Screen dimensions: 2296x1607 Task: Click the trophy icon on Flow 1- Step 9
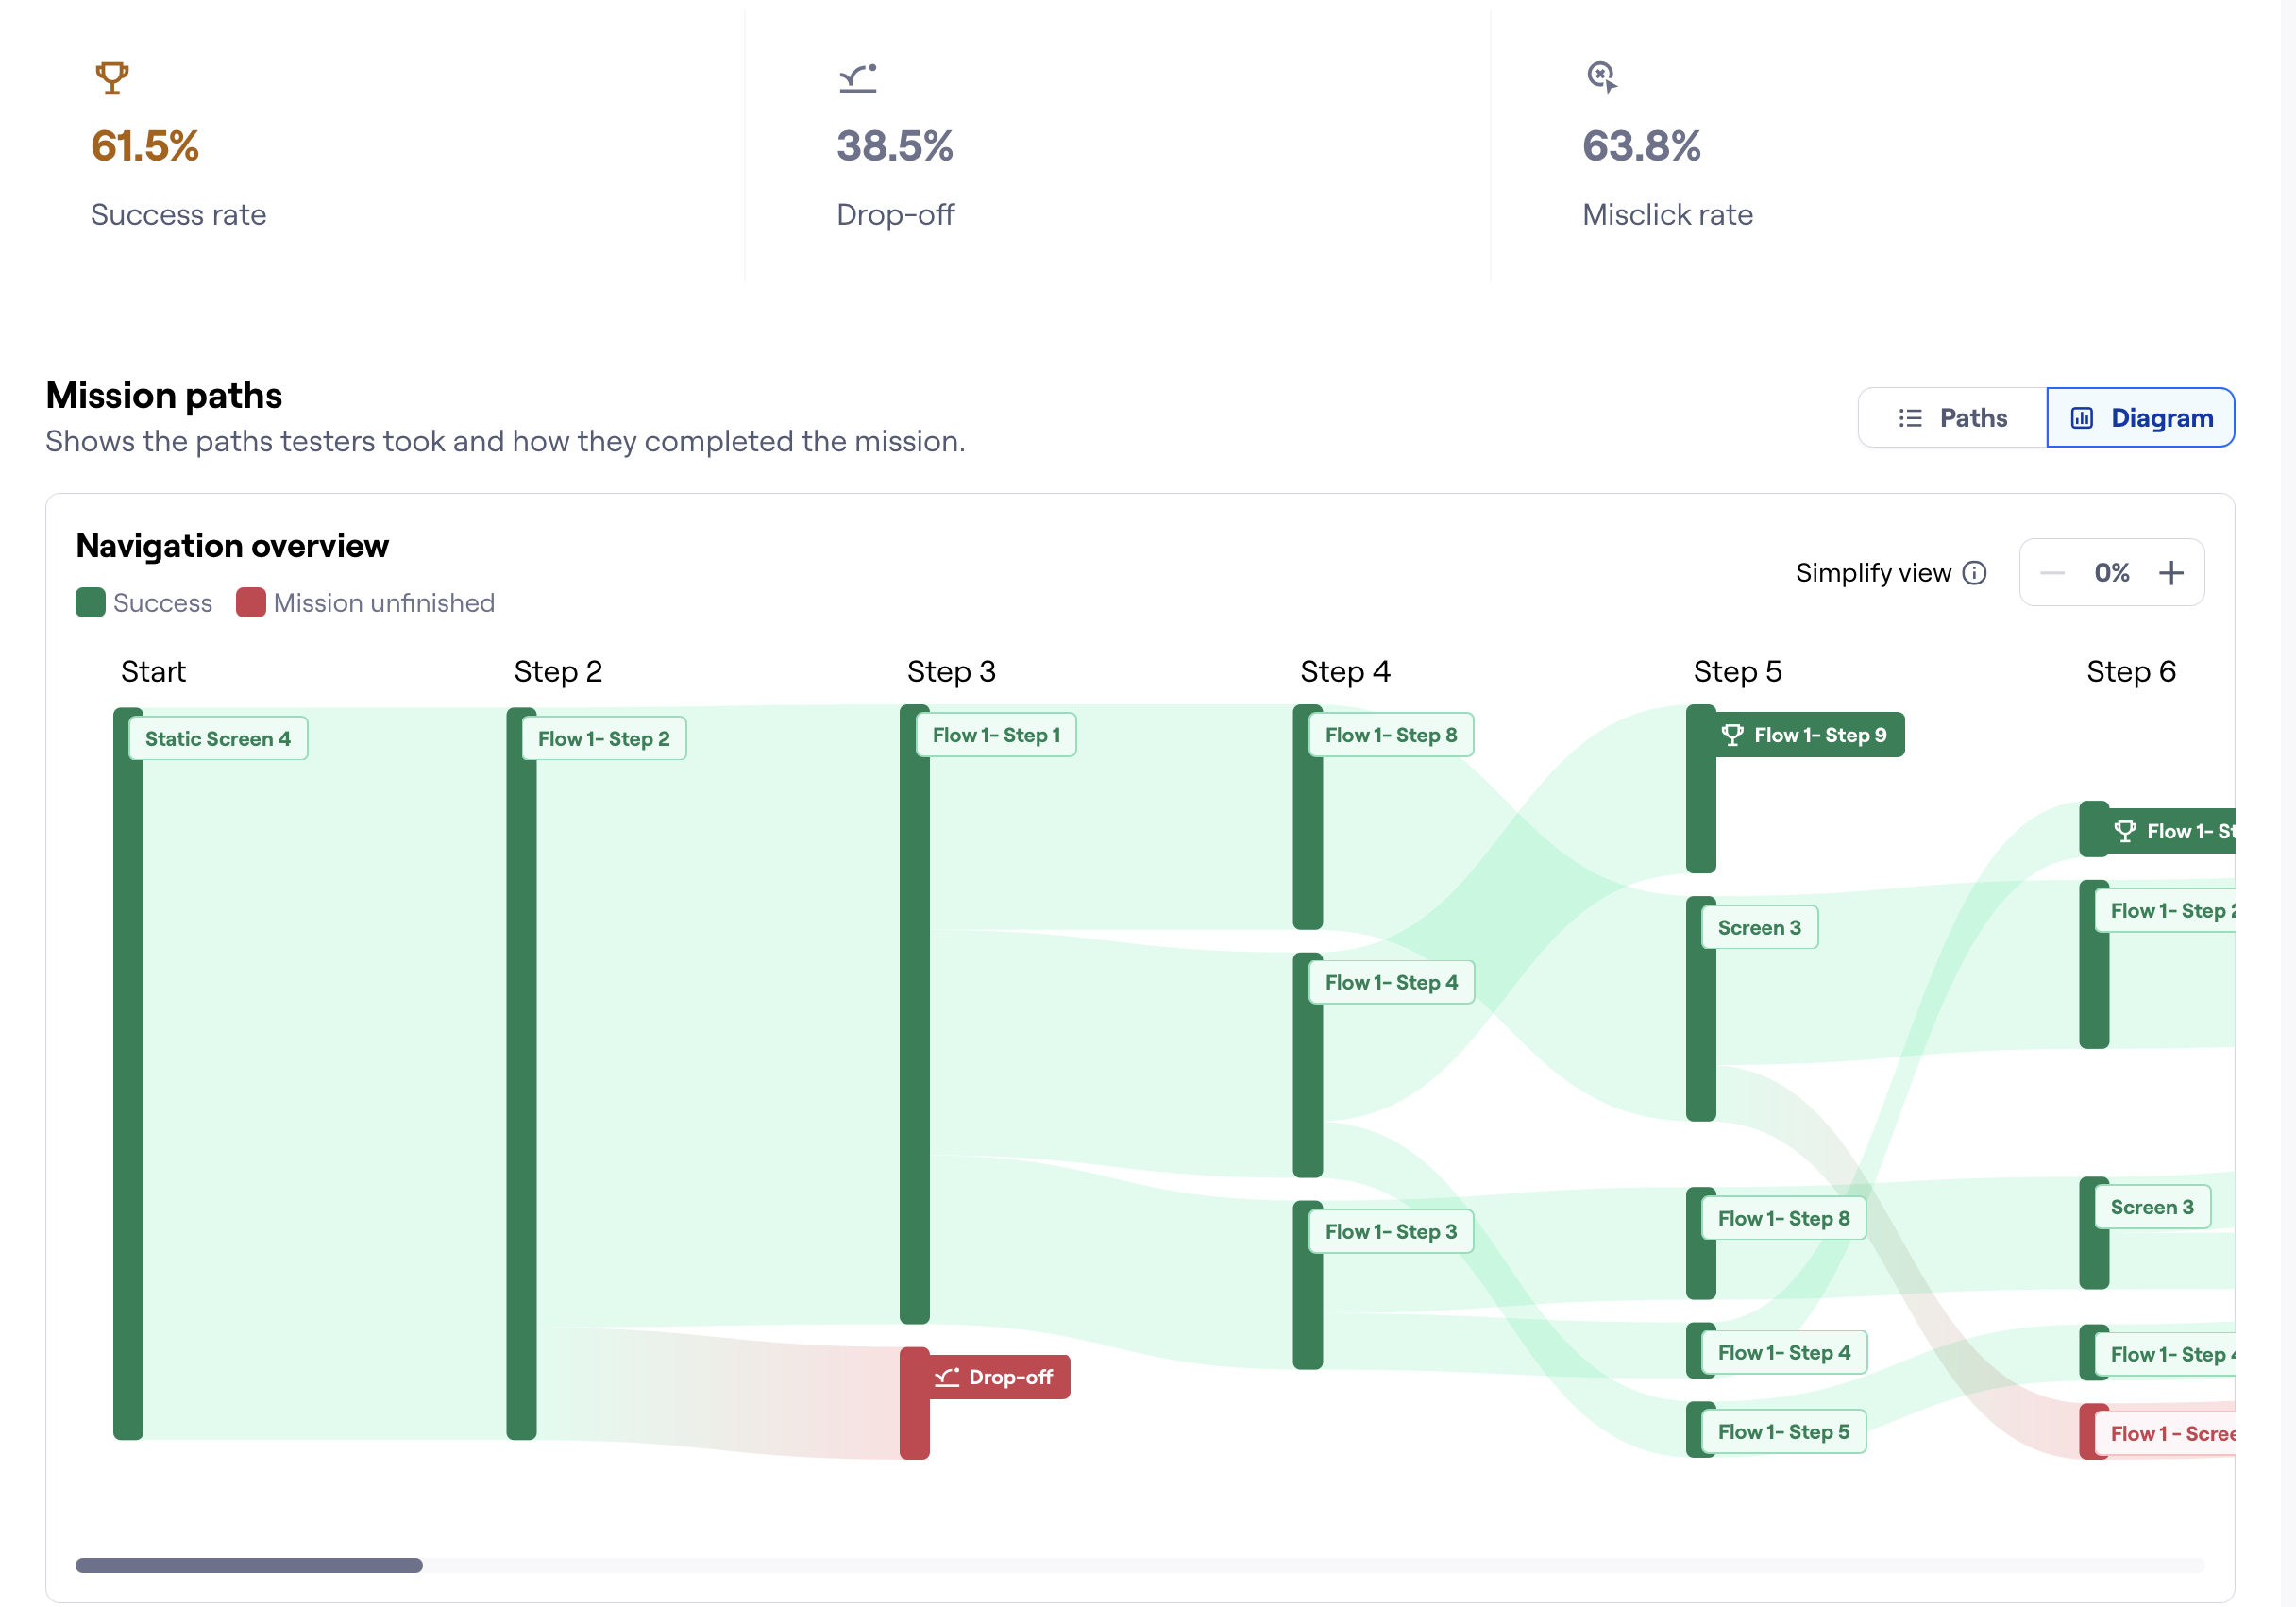pos(1732,735)
